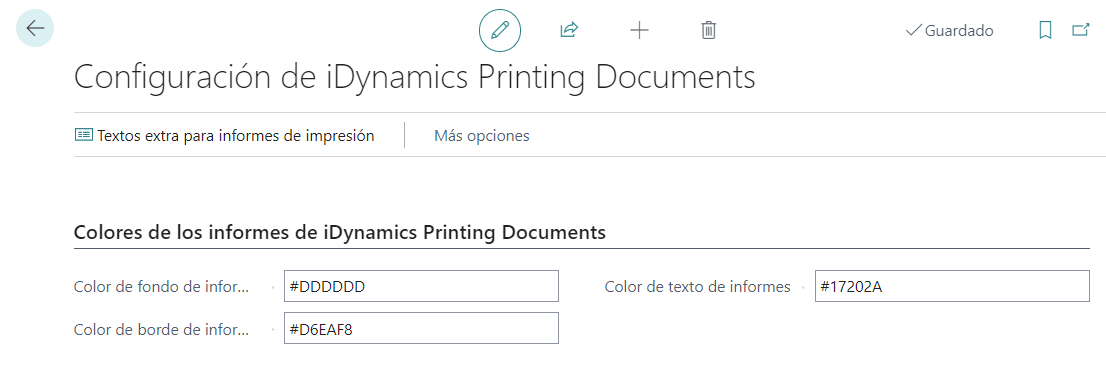Open page in new window icon
Viewport: 1106px width, 378px height.
1080,30
